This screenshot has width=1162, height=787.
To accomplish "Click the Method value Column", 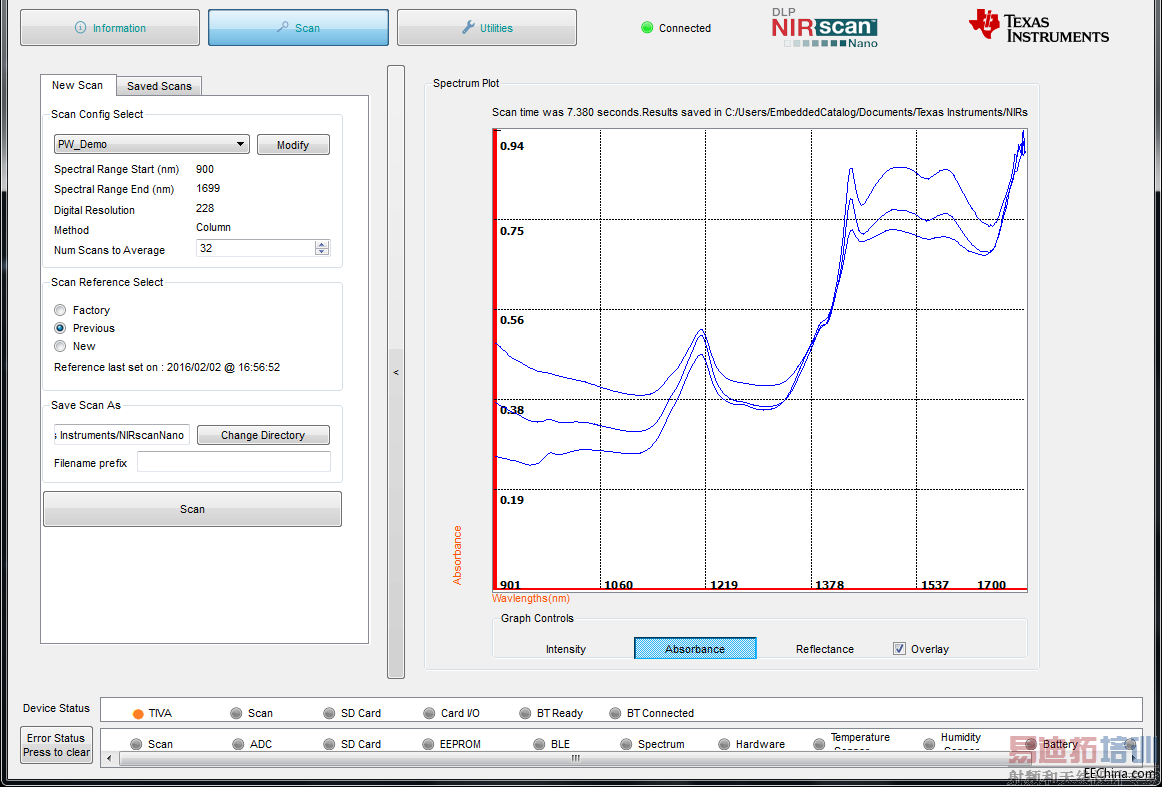I will (x=213, y=228).
